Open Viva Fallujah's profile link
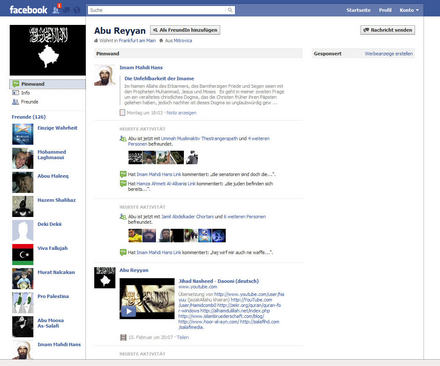 click(53, 248)
